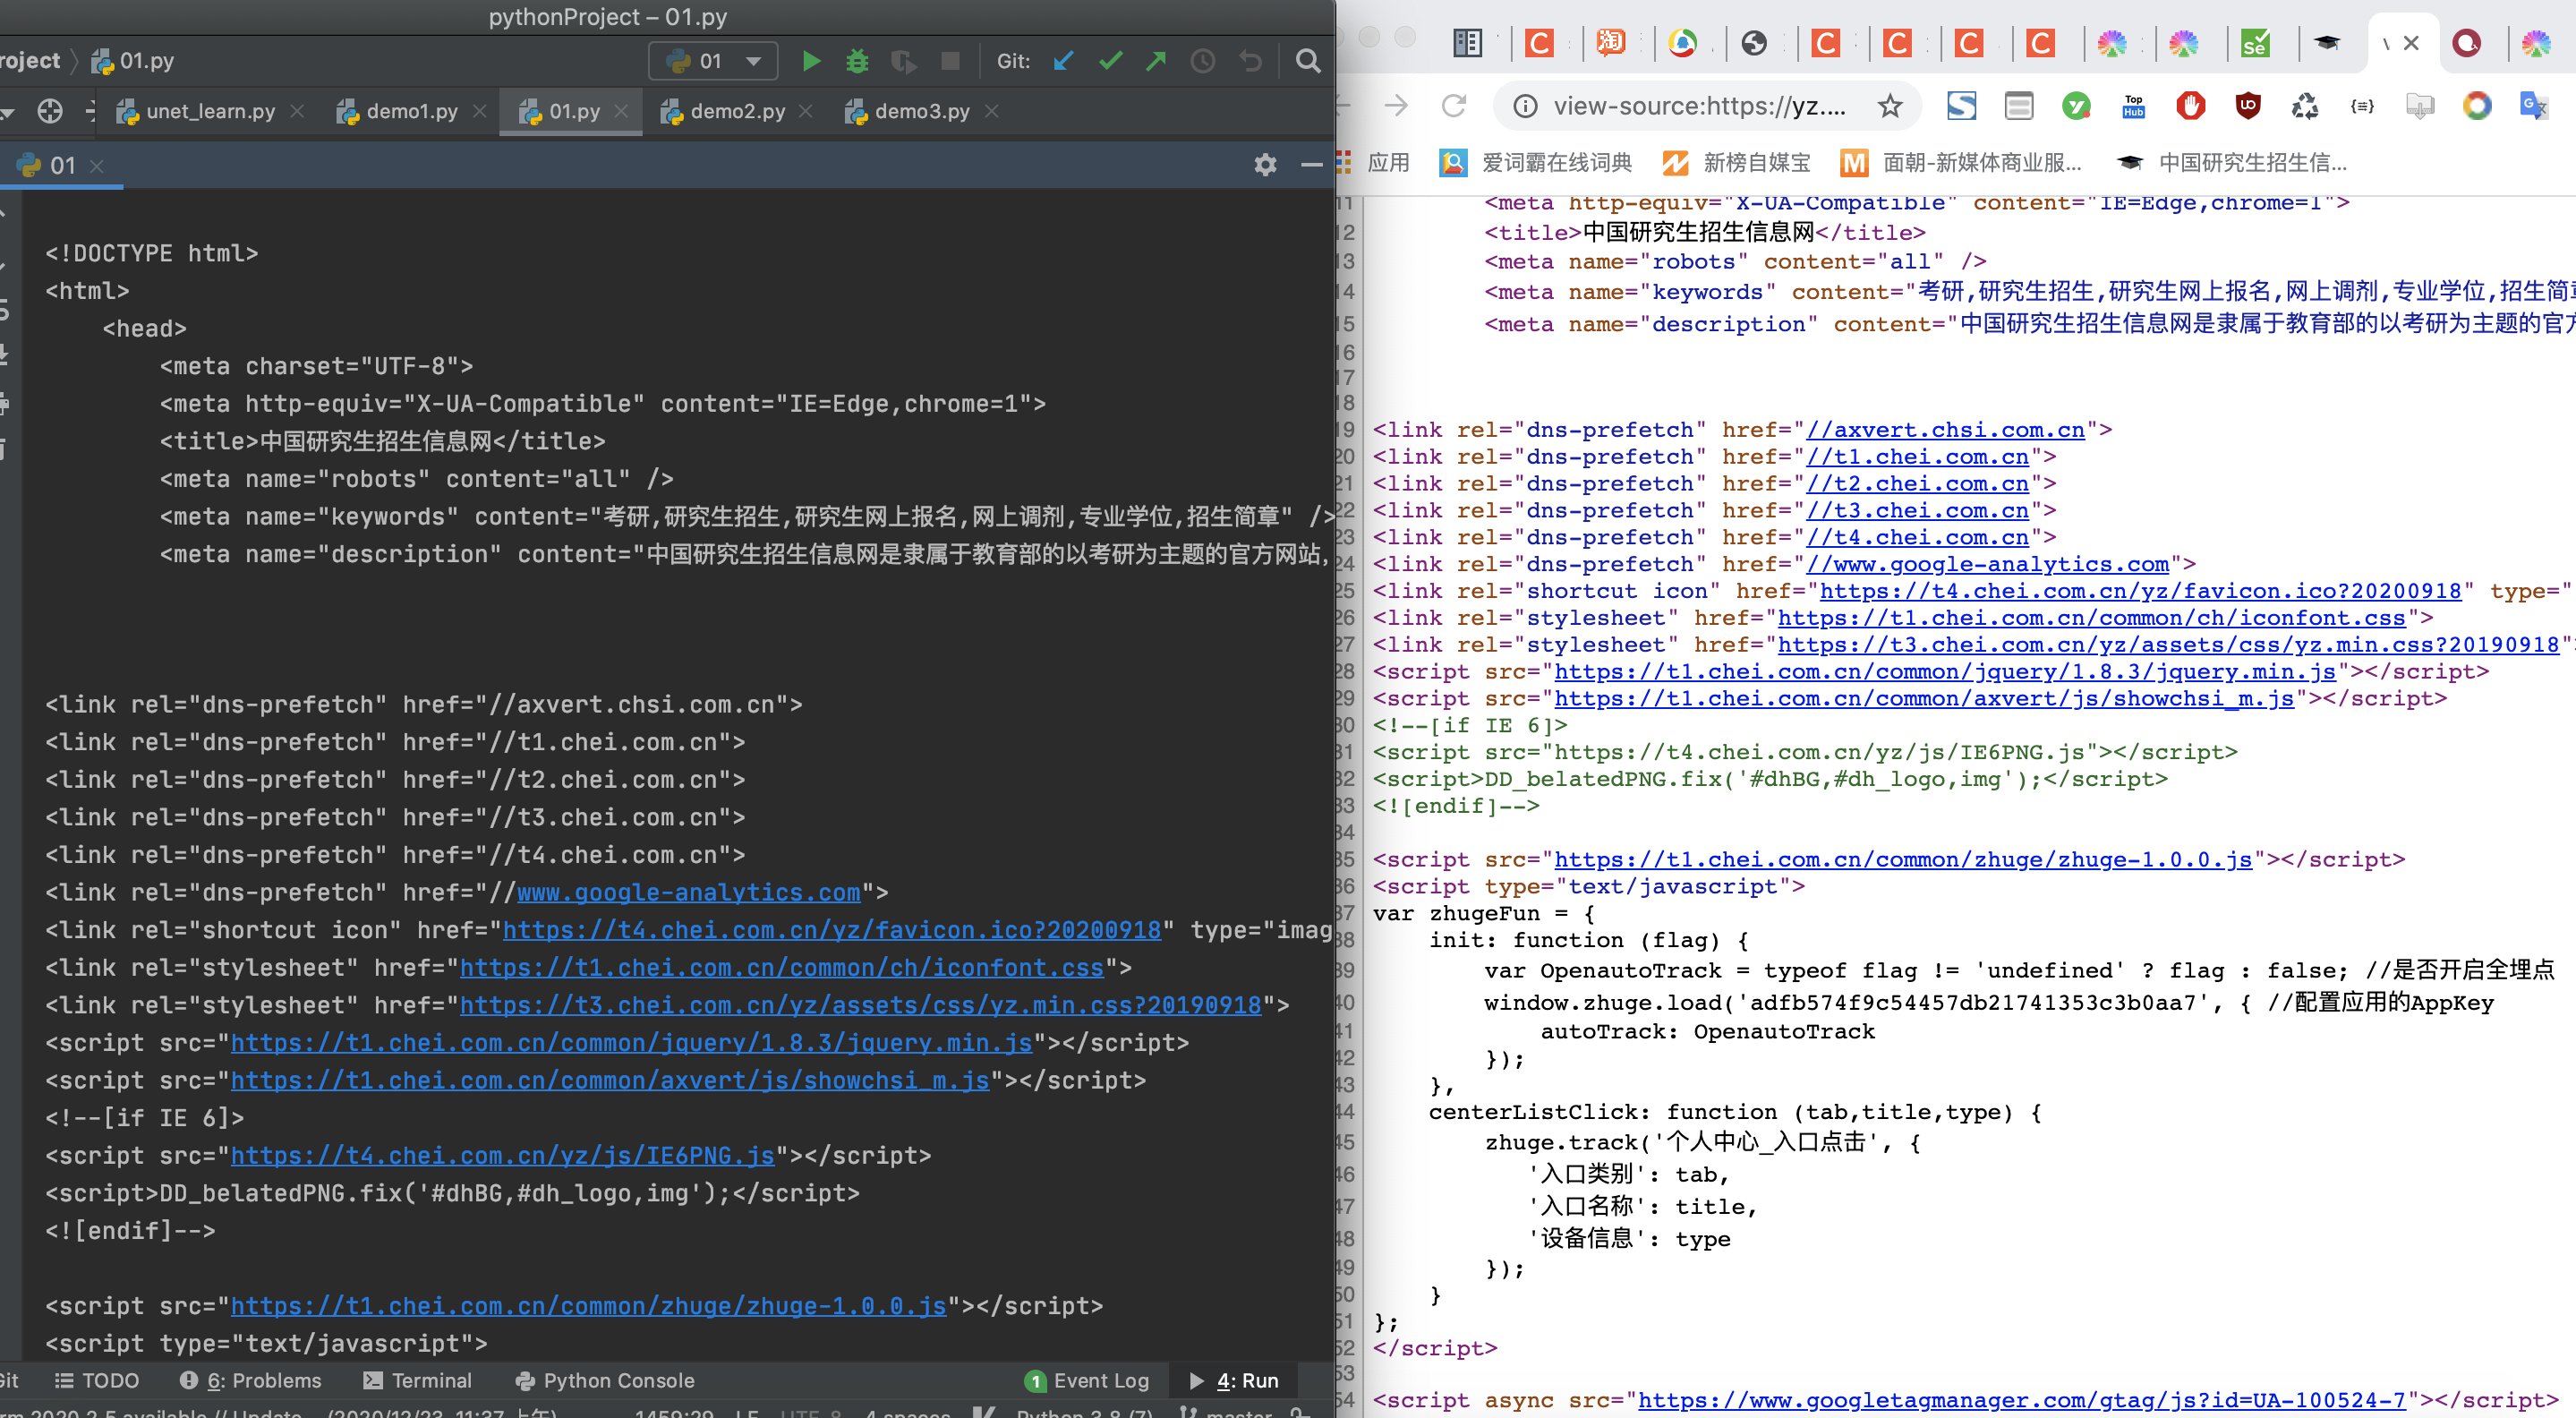
Task: Open the zhuge-1.0.0.js link in Run output
Action: coord(588,1306)
